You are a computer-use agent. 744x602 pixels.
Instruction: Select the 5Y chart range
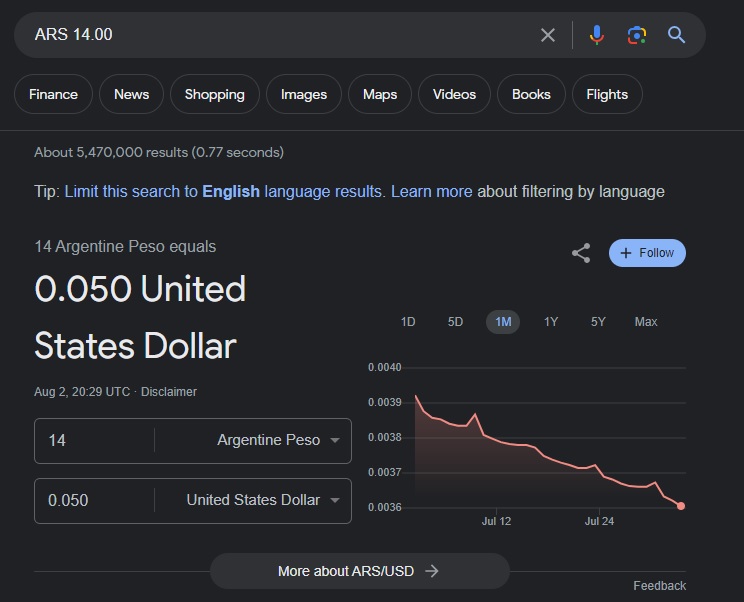point(598,322)
